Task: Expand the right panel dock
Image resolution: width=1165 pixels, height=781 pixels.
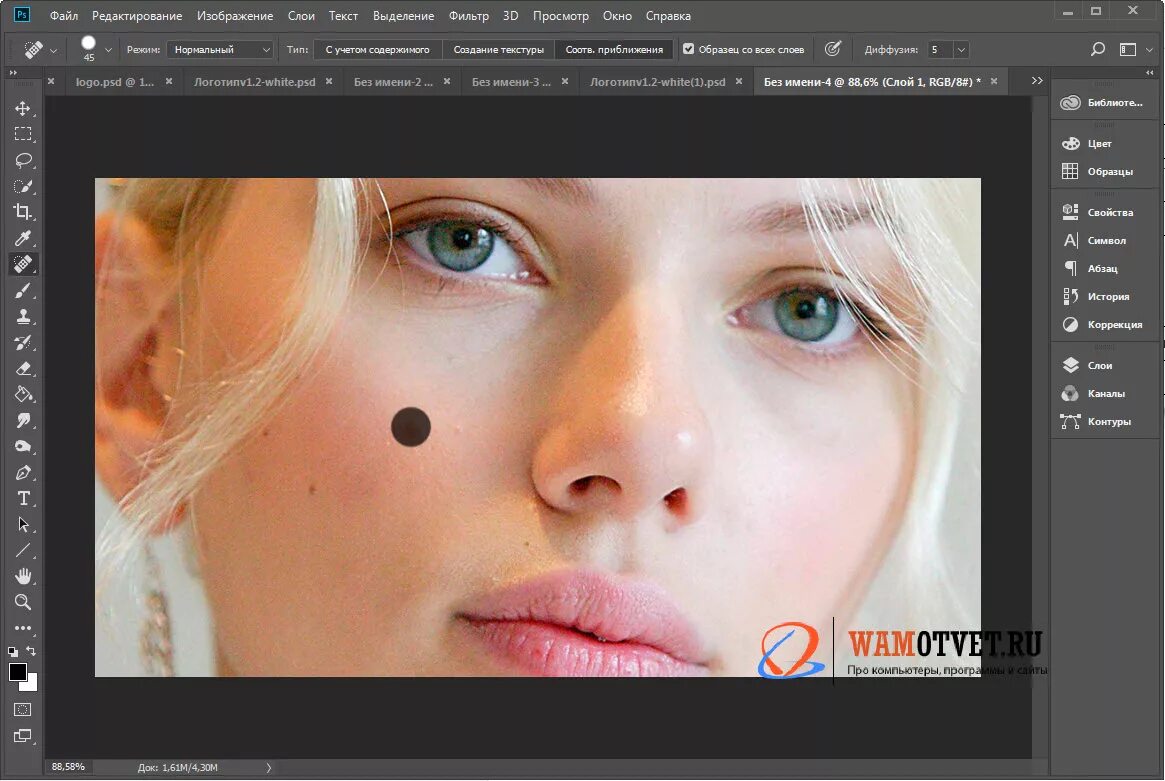Action: coord(1150,73)
